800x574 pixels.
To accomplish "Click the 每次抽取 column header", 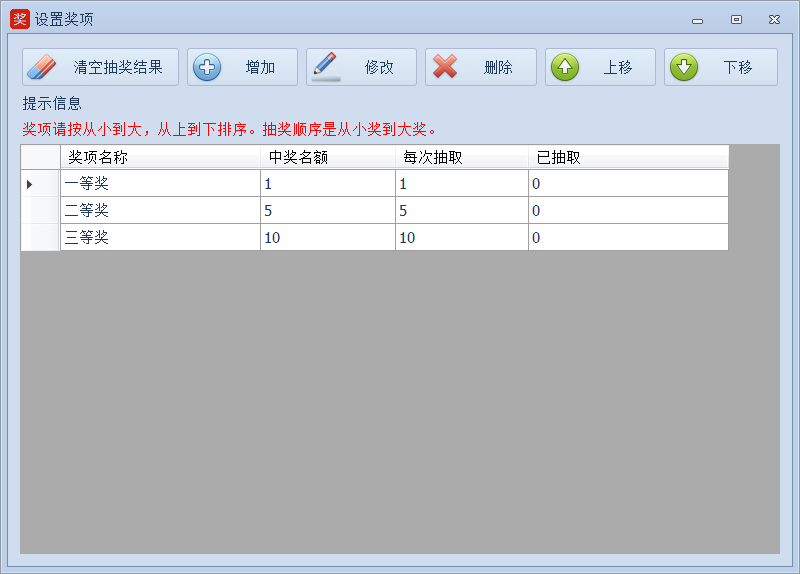I will click(x=461, y=157).
